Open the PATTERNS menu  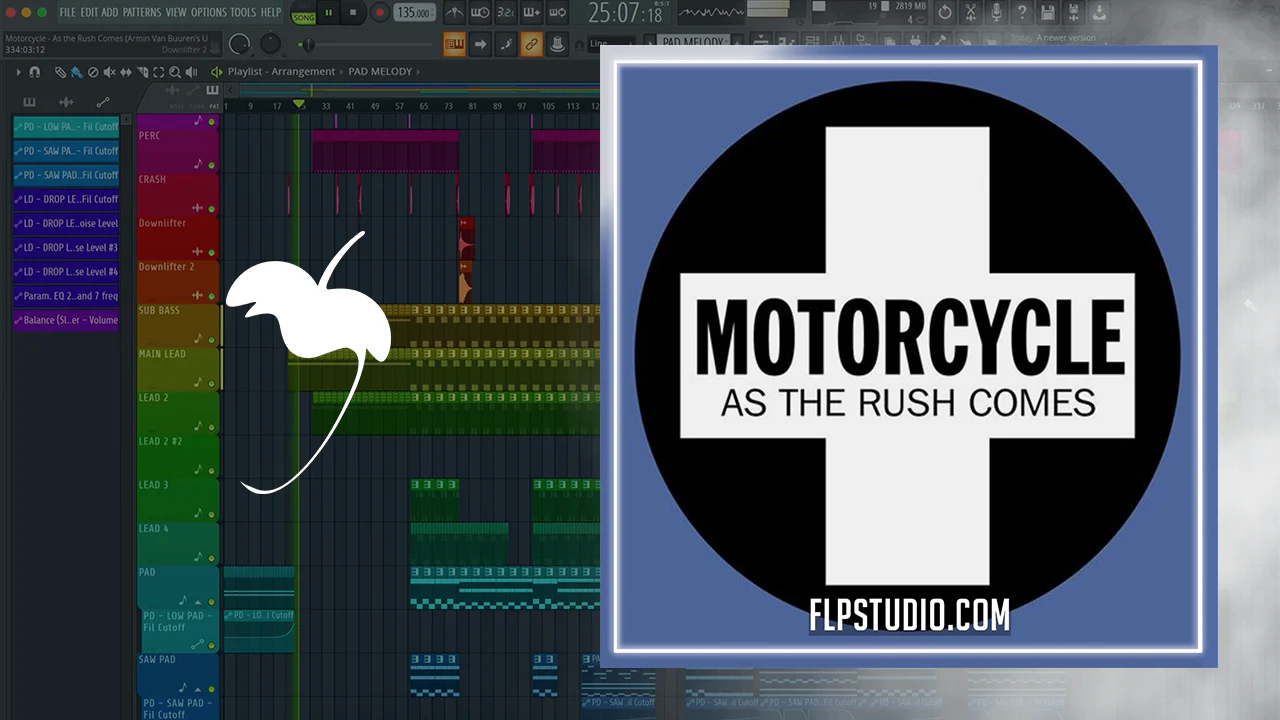click(x=142, y=12)
